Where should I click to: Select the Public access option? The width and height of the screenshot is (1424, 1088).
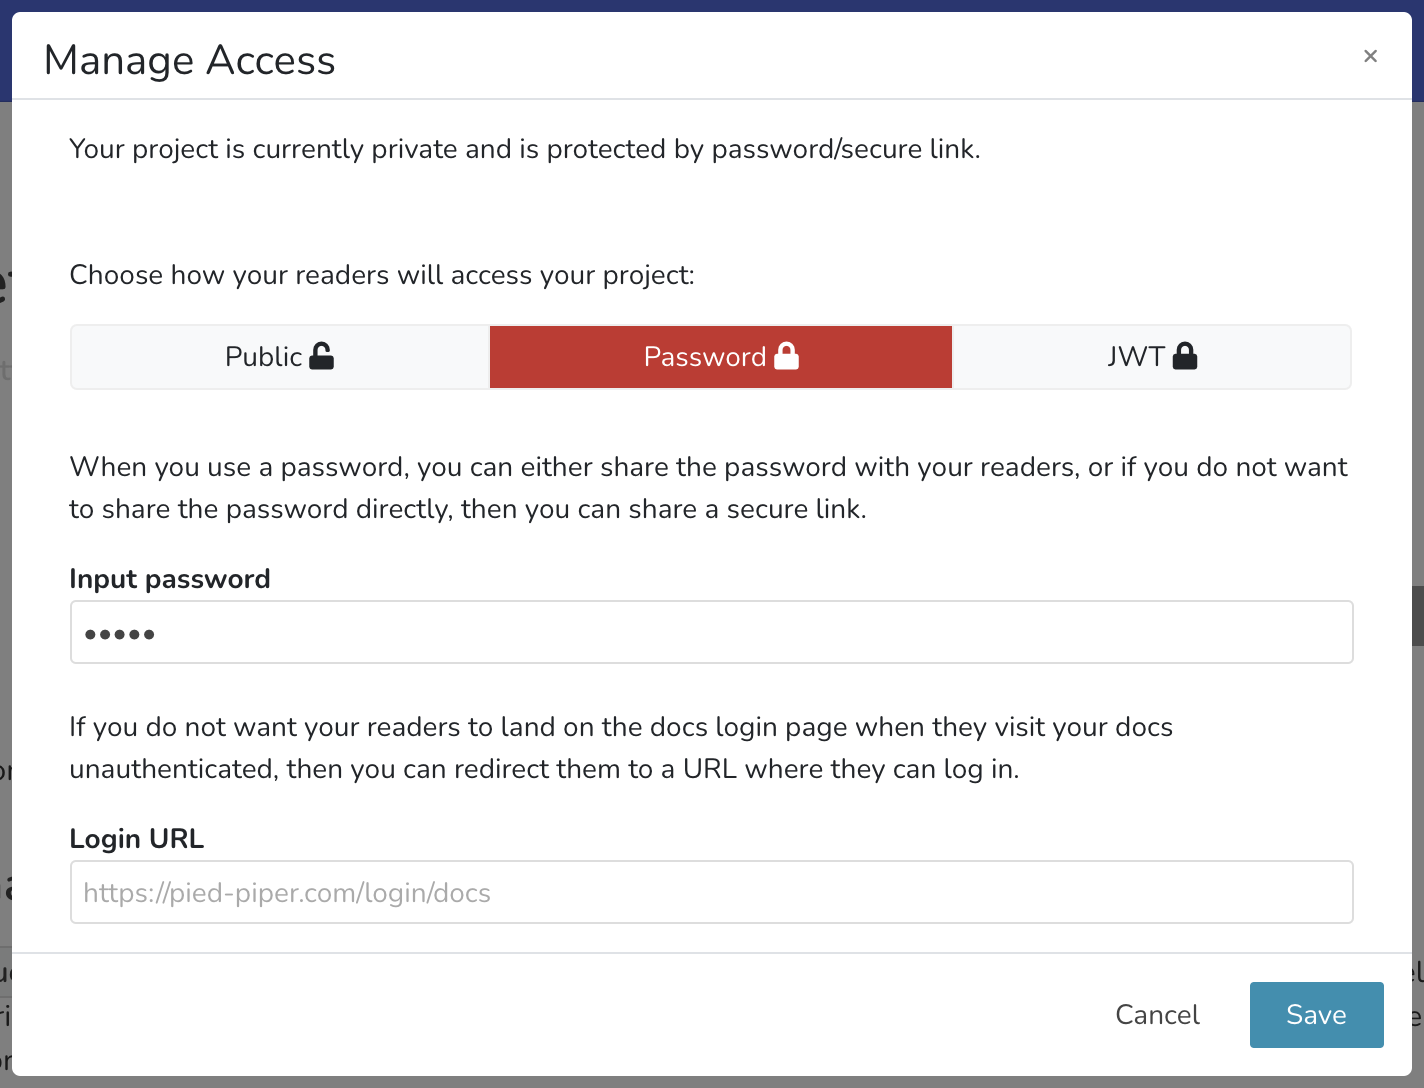265,357
